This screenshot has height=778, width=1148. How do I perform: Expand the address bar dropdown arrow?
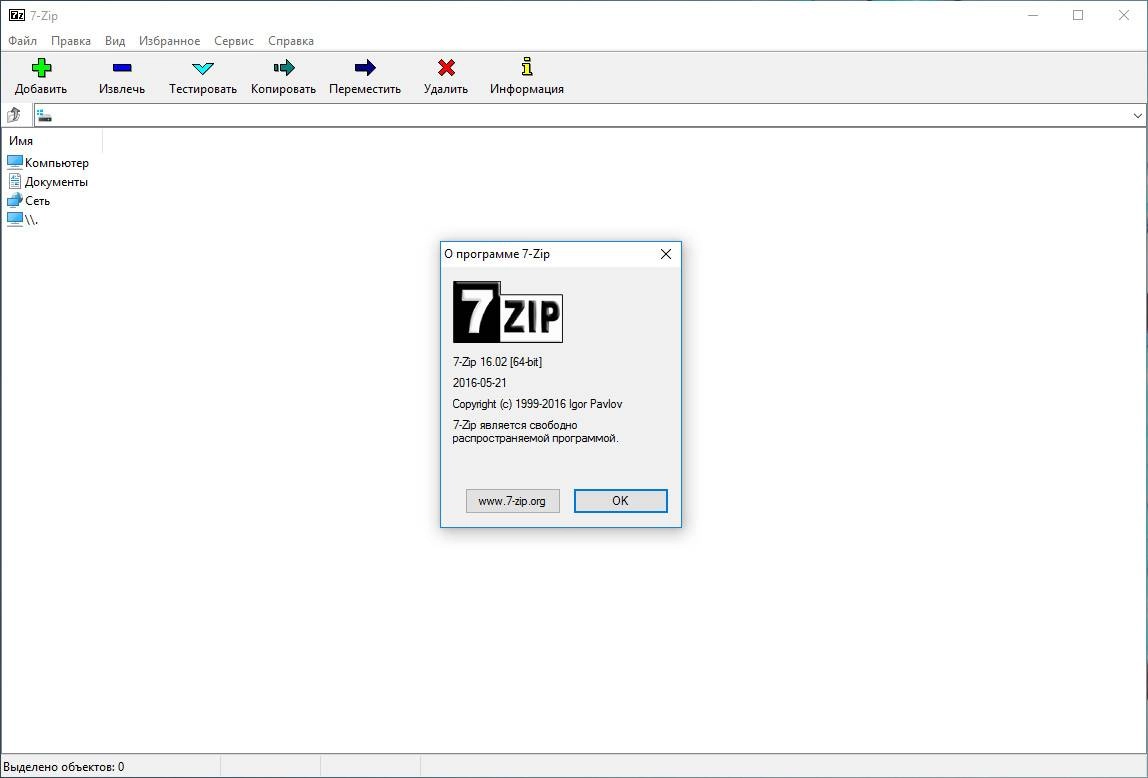click(1137, 116)
